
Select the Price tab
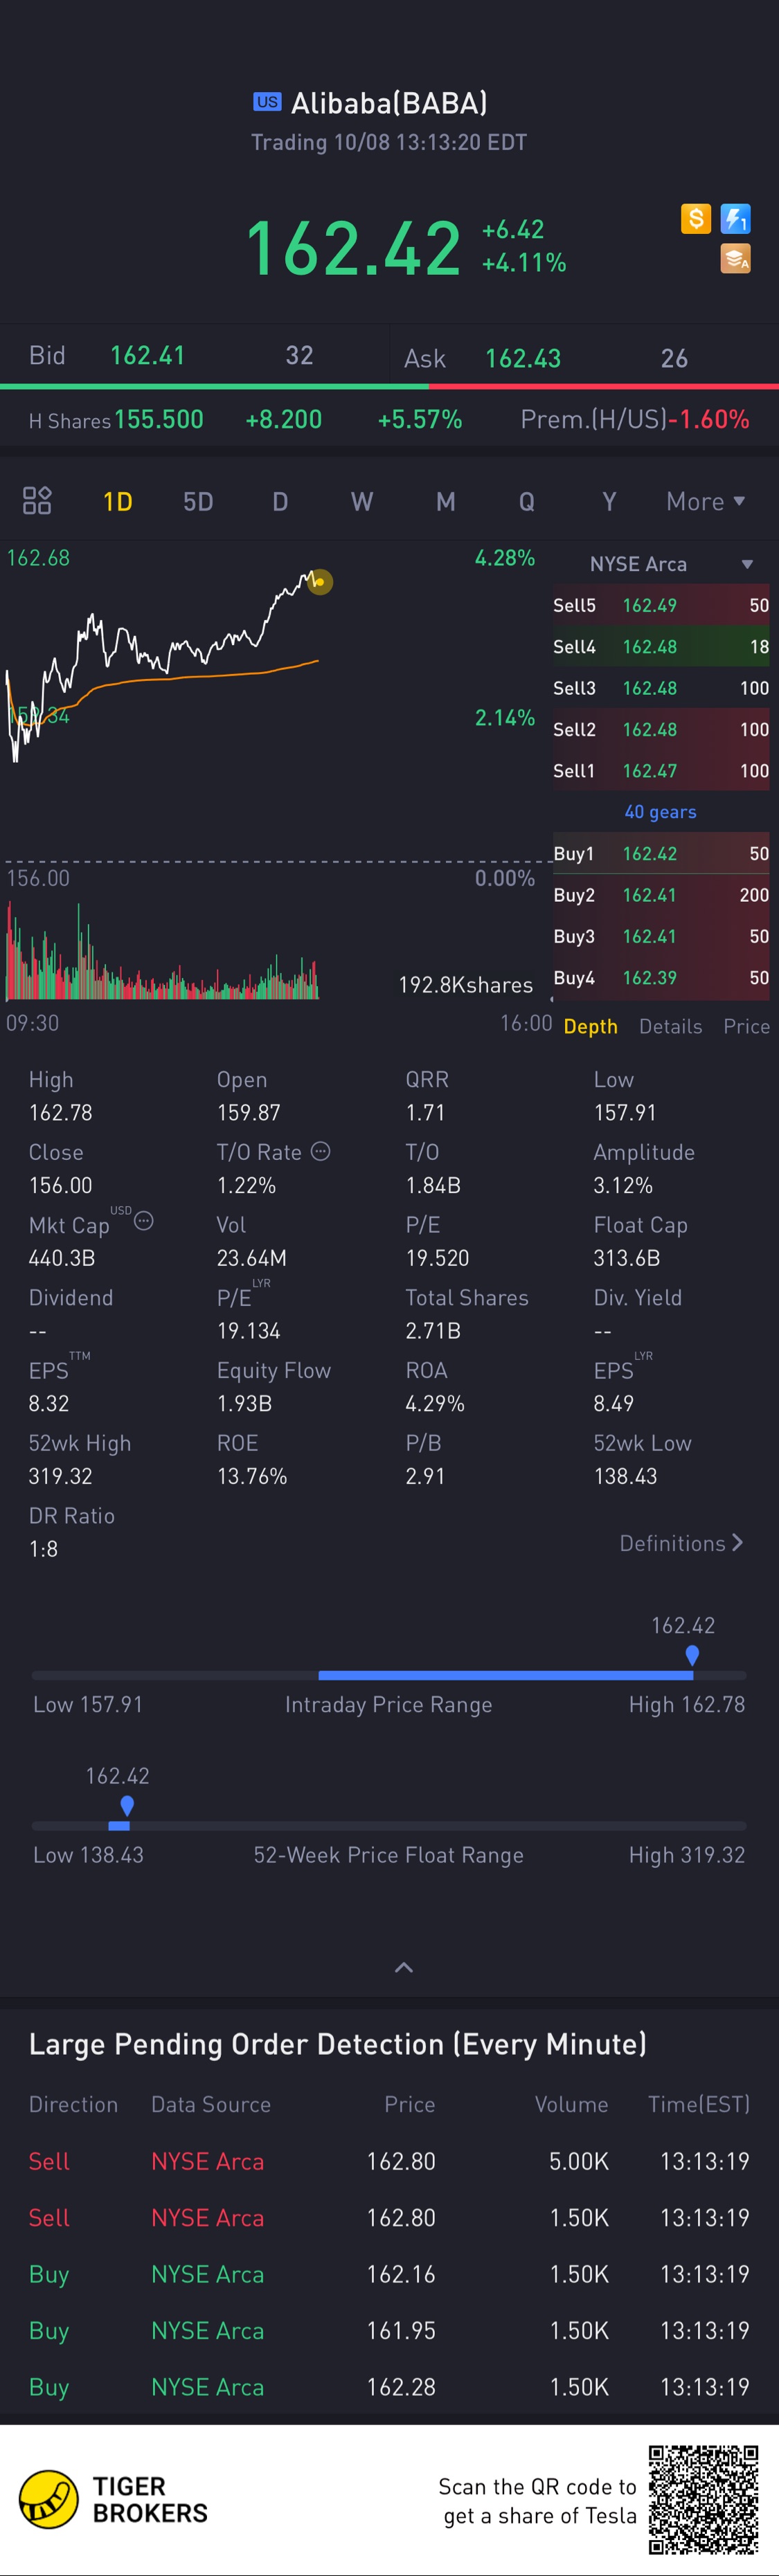(746, 1026)
